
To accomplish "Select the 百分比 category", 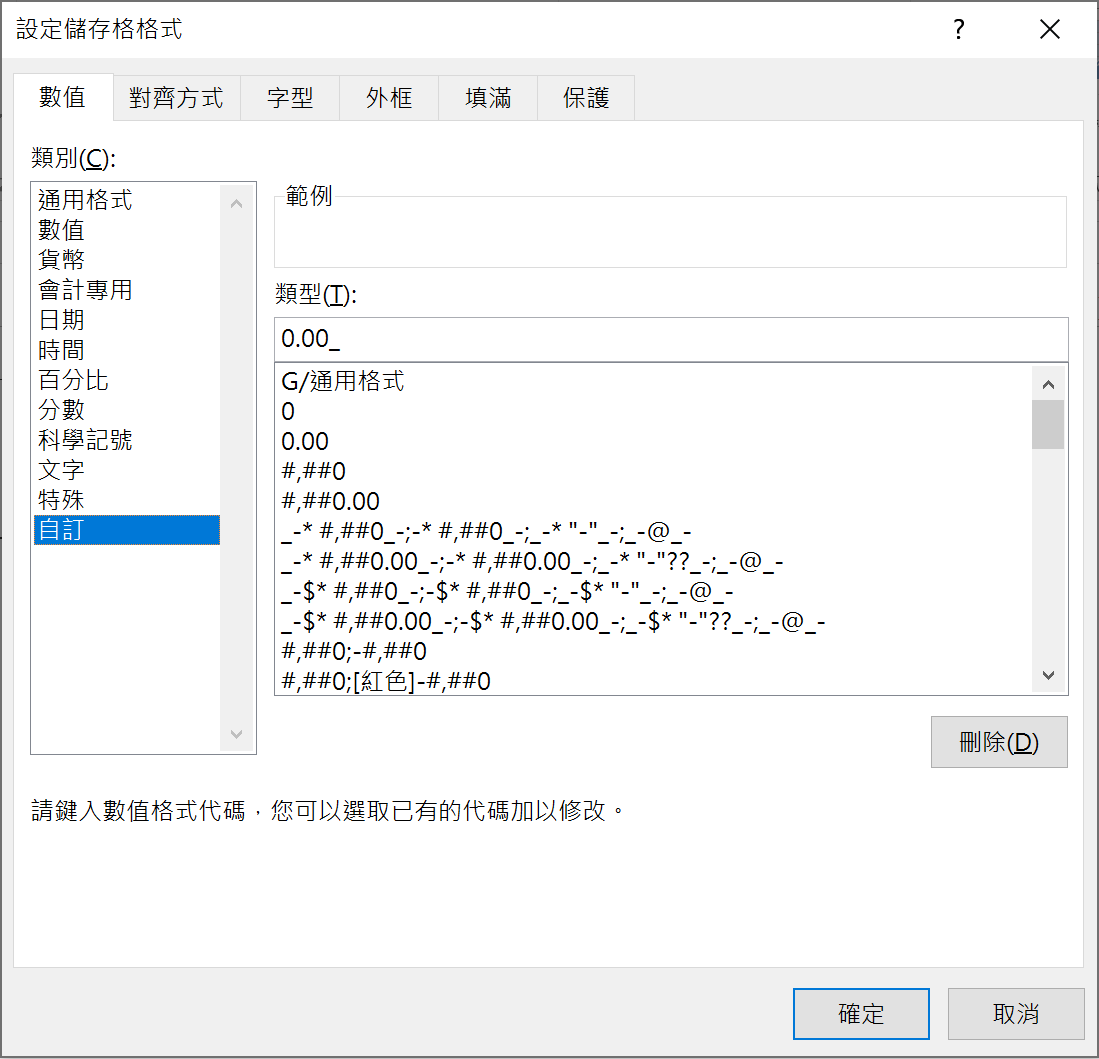I will click(127, 380).
